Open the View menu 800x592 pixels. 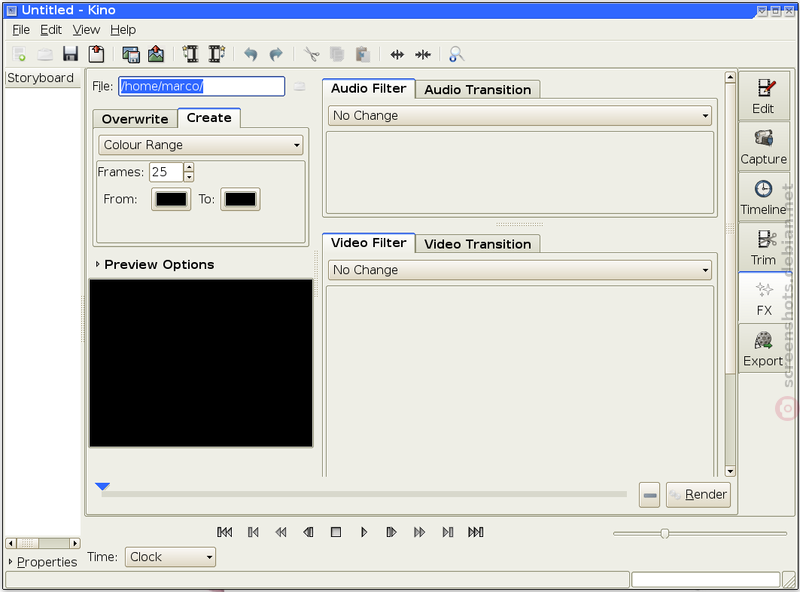pos(86,30)
